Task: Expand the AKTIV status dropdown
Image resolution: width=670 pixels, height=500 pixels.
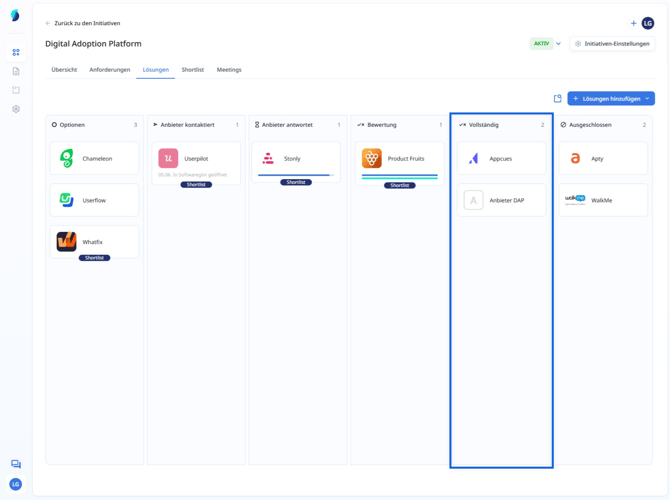Action: point(558,44)
